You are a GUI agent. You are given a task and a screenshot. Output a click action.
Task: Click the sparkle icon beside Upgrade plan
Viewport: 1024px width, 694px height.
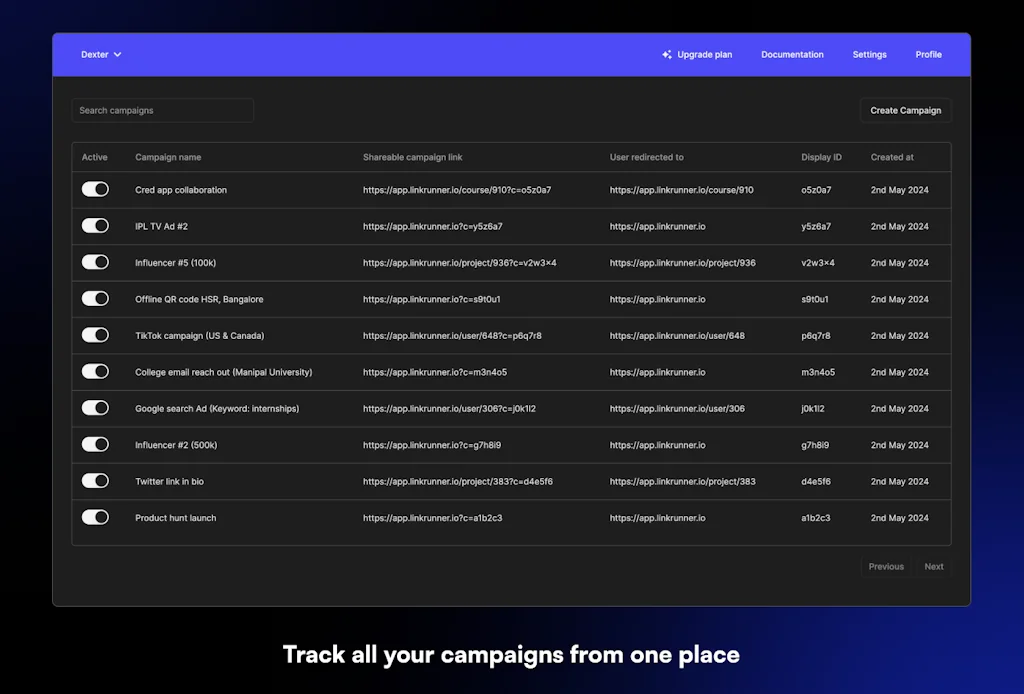point(666,55)
